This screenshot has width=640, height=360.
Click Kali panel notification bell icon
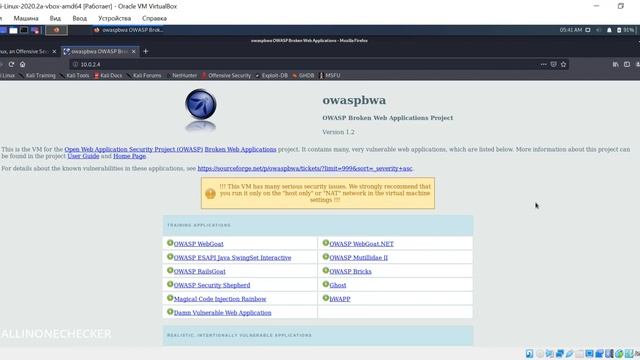tap(609, 30)
